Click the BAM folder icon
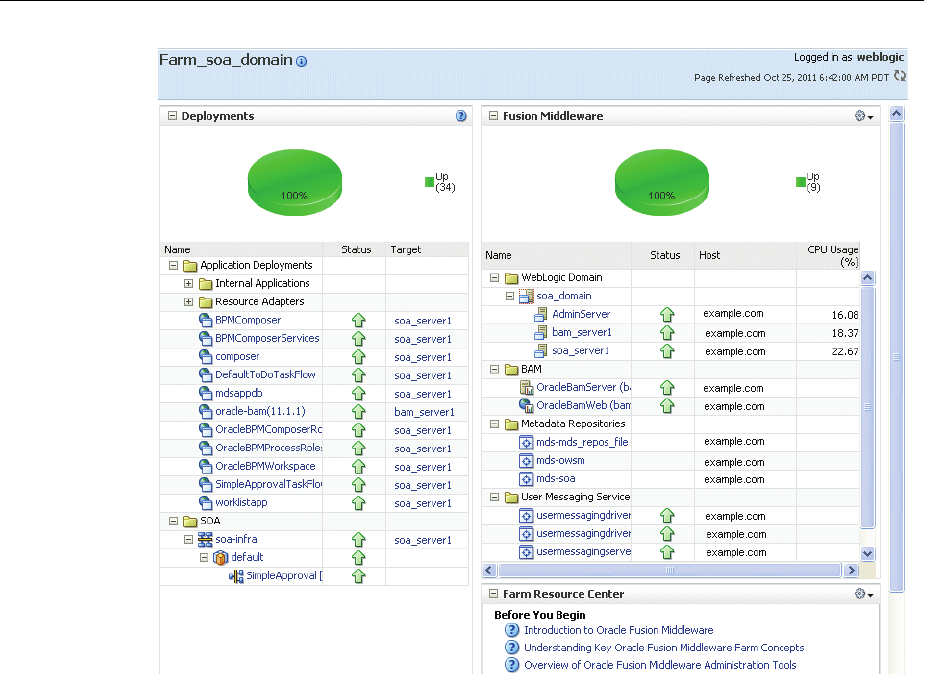This screenshot has width=925, height=674. click(511, 370)
